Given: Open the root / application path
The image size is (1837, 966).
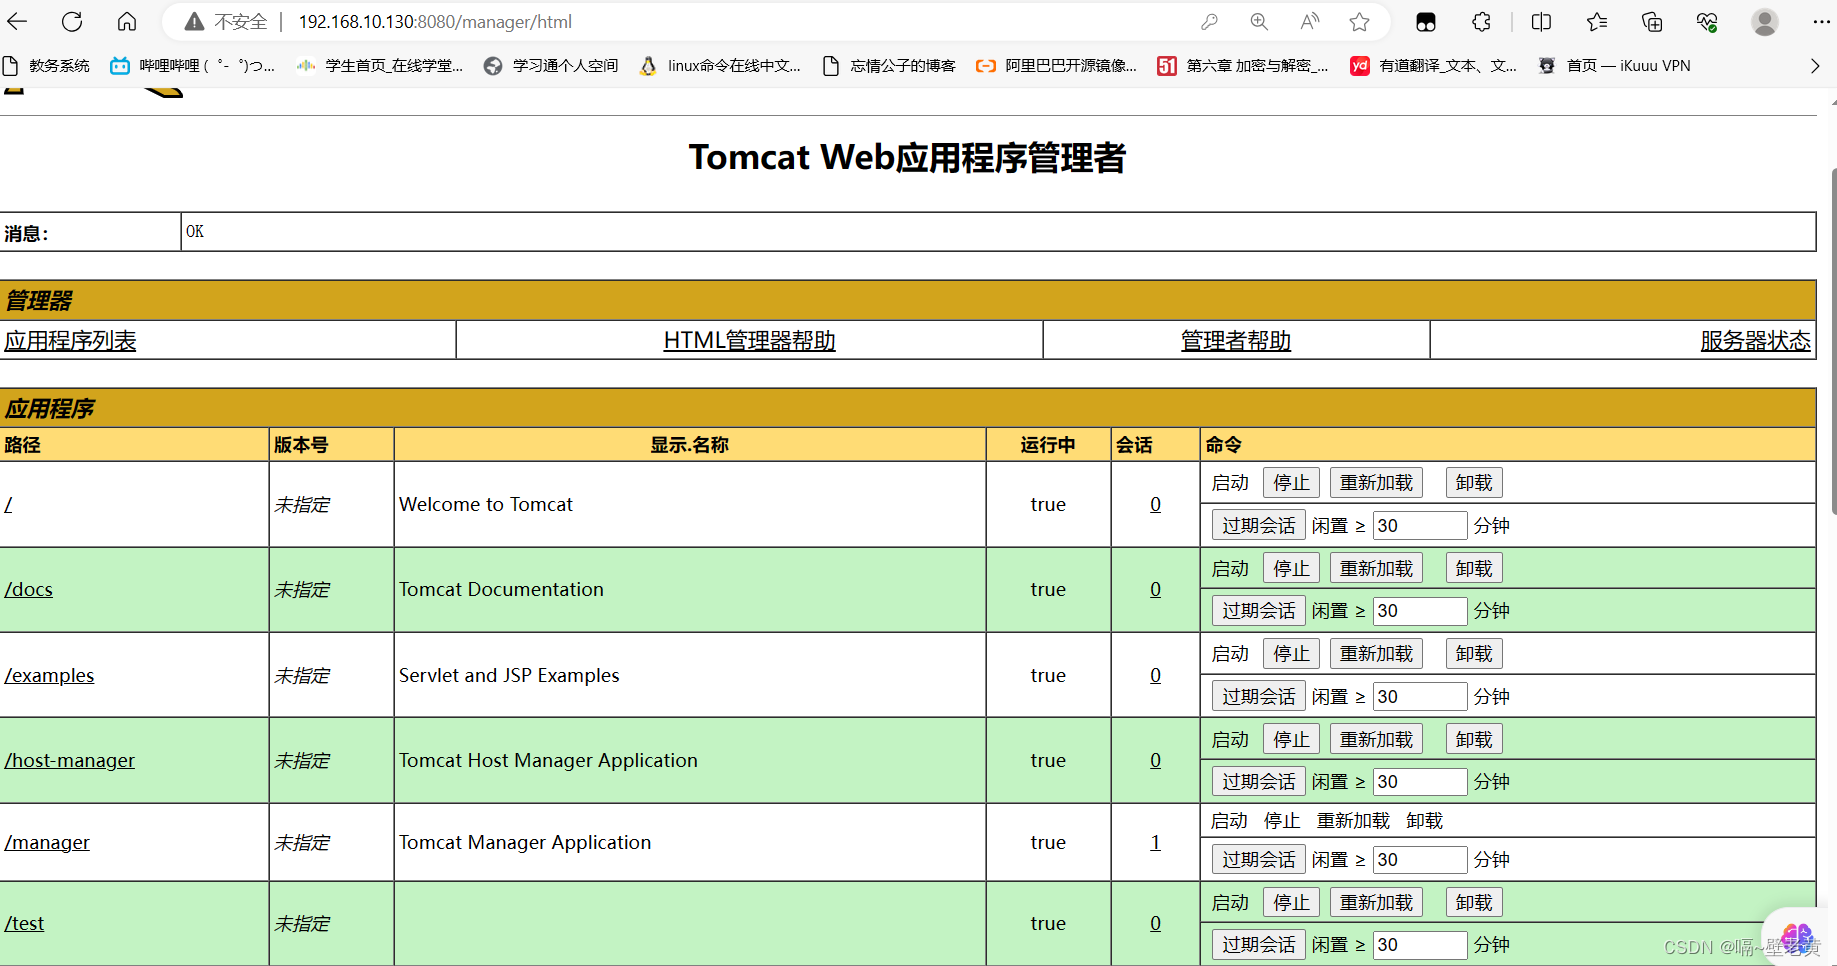Looking at the screenshot, I should [x=8, y=505].
